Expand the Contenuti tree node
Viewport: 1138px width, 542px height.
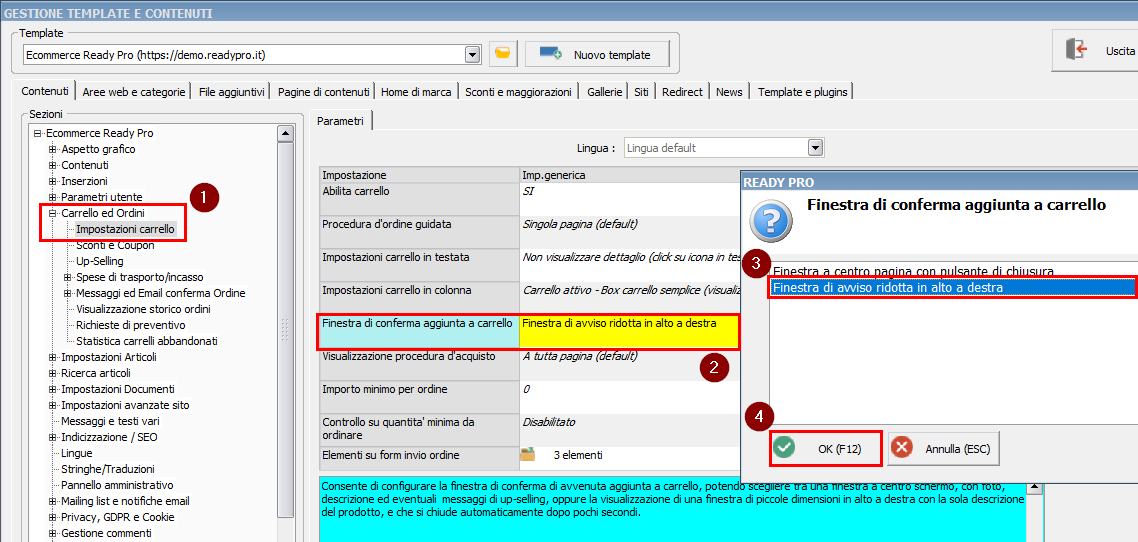tap(52, 165)
